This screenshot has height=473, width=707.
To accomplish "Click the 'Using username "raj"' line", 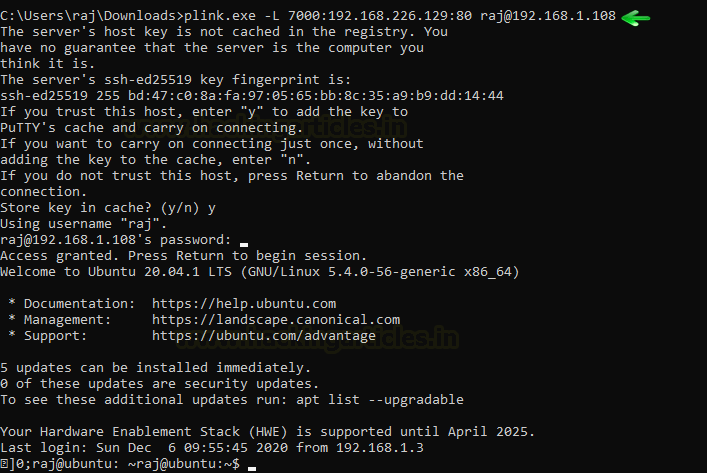I will click(83, 224).
